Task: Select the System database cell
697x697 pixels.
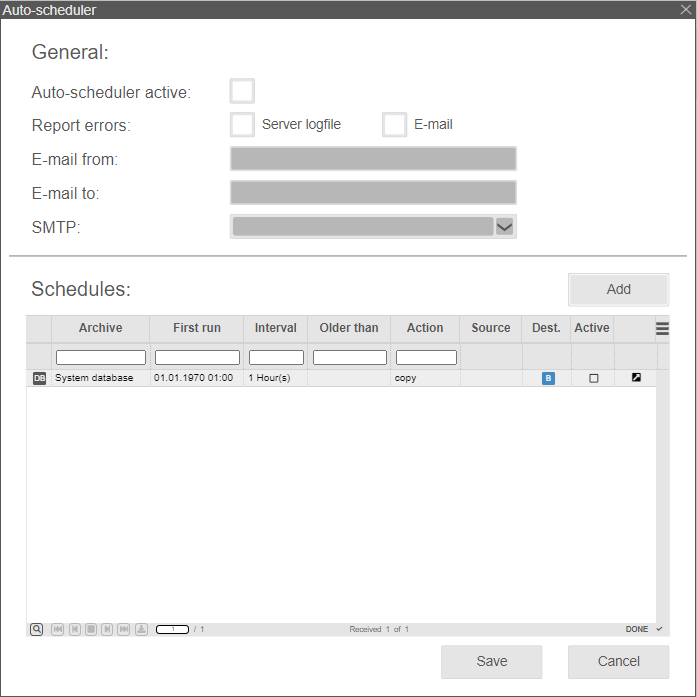Action: click(100, 378)
